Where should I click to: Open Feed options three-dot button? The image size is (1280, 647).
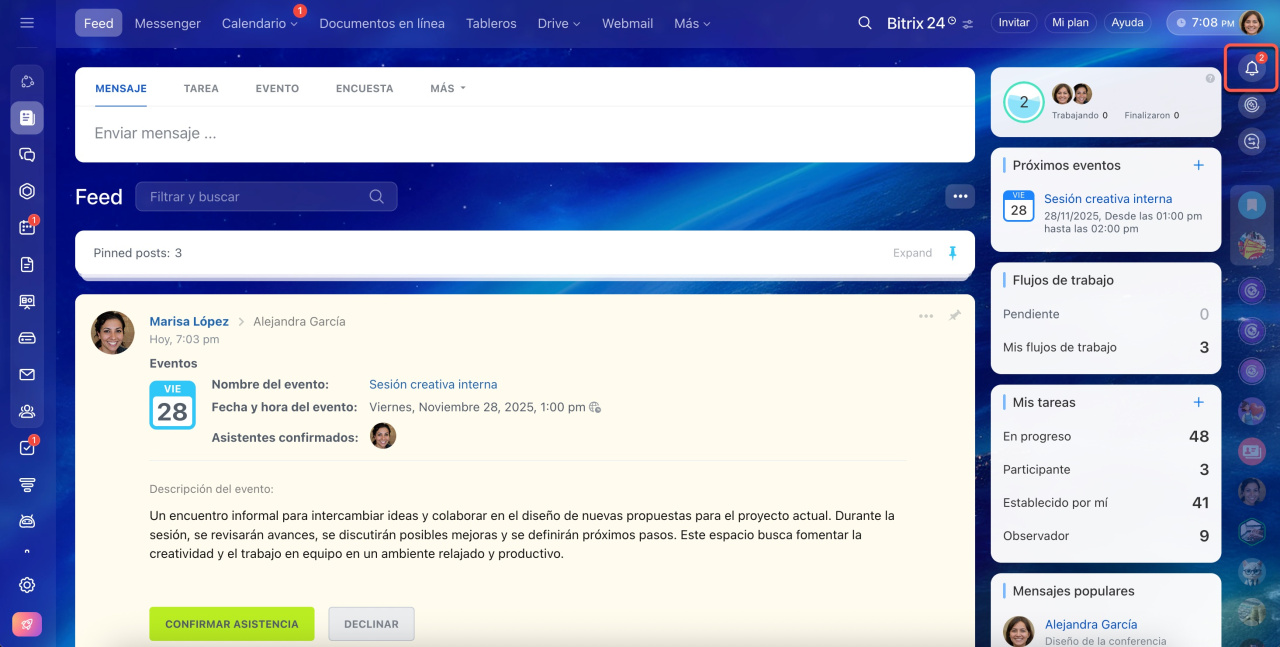click(x=960, y=196)
